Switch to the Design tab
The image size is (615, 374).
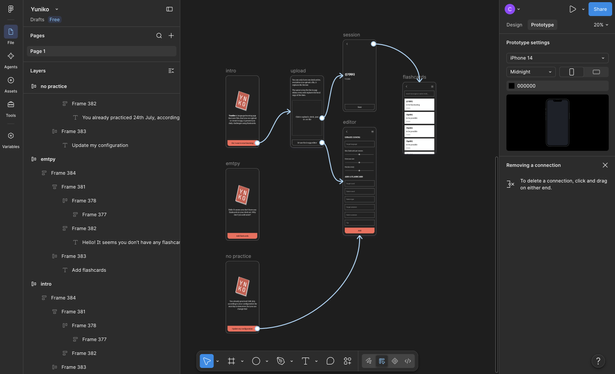[x=514, y=25]
